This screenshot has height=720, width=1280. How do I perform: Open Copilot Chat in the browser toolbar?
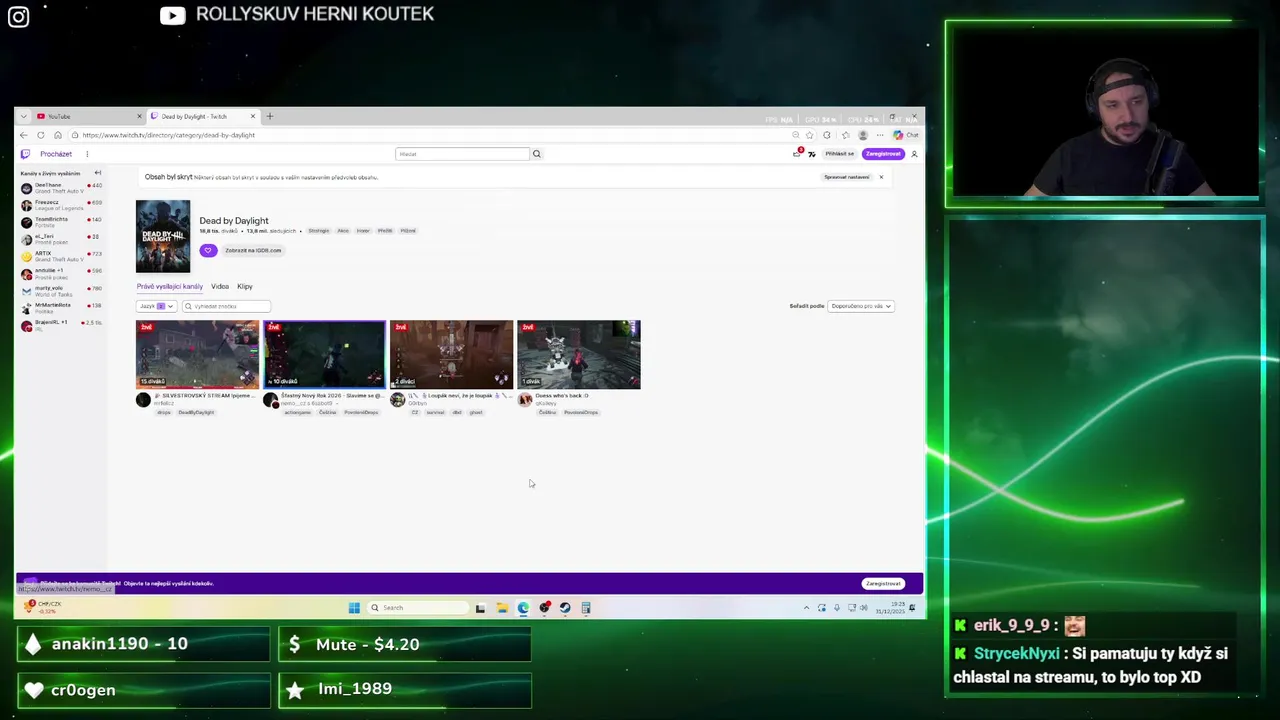tap(906, 135)
